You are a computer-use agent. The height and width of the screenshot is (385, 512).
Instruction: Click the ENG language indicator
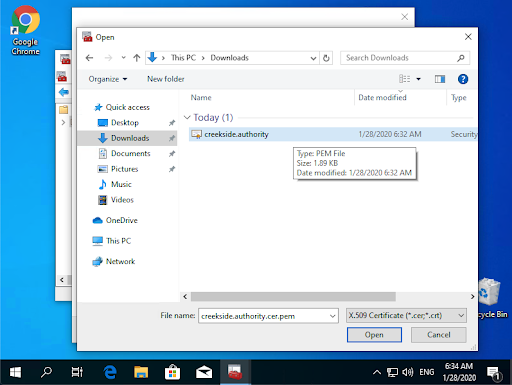(427, 372)
